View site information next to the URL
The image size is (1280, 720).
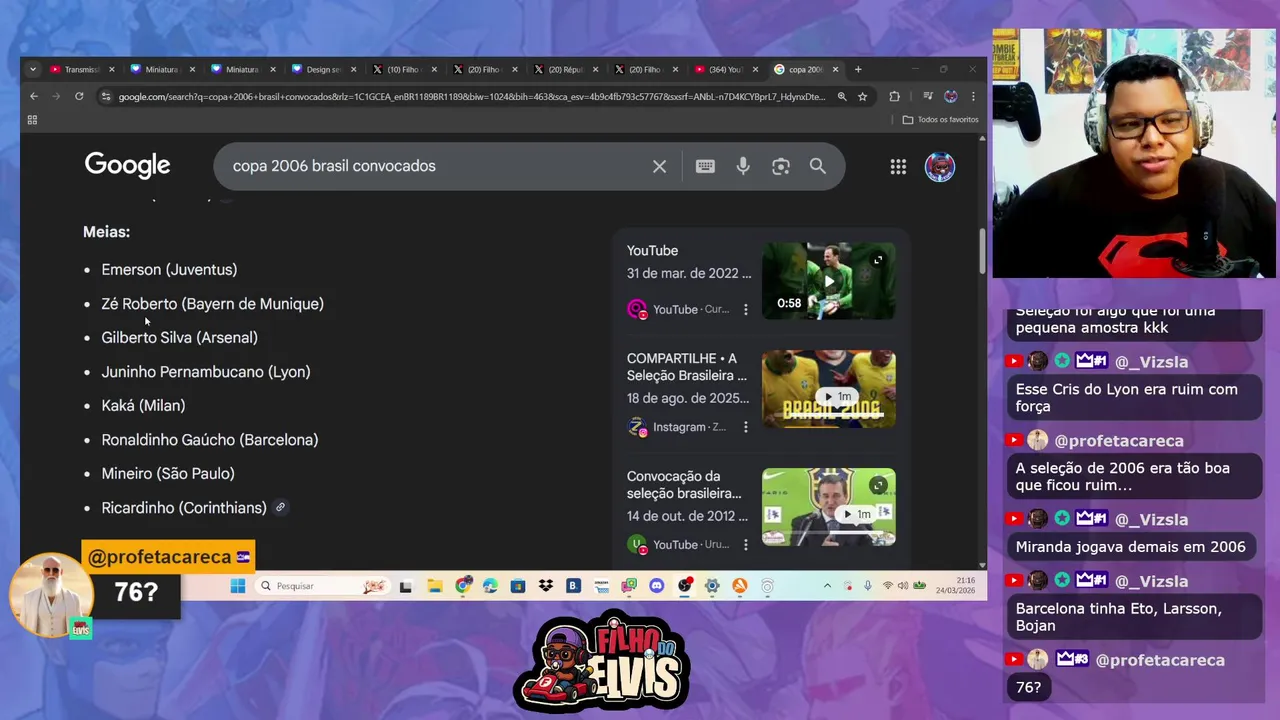105,96
